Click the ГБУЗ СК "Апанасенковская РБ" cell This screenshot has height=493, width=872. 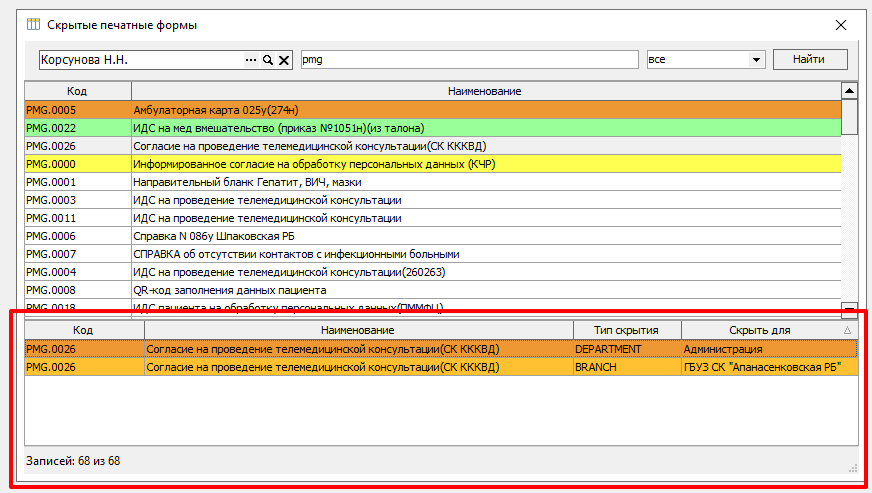pyautogui.click(x=770, y=367)
